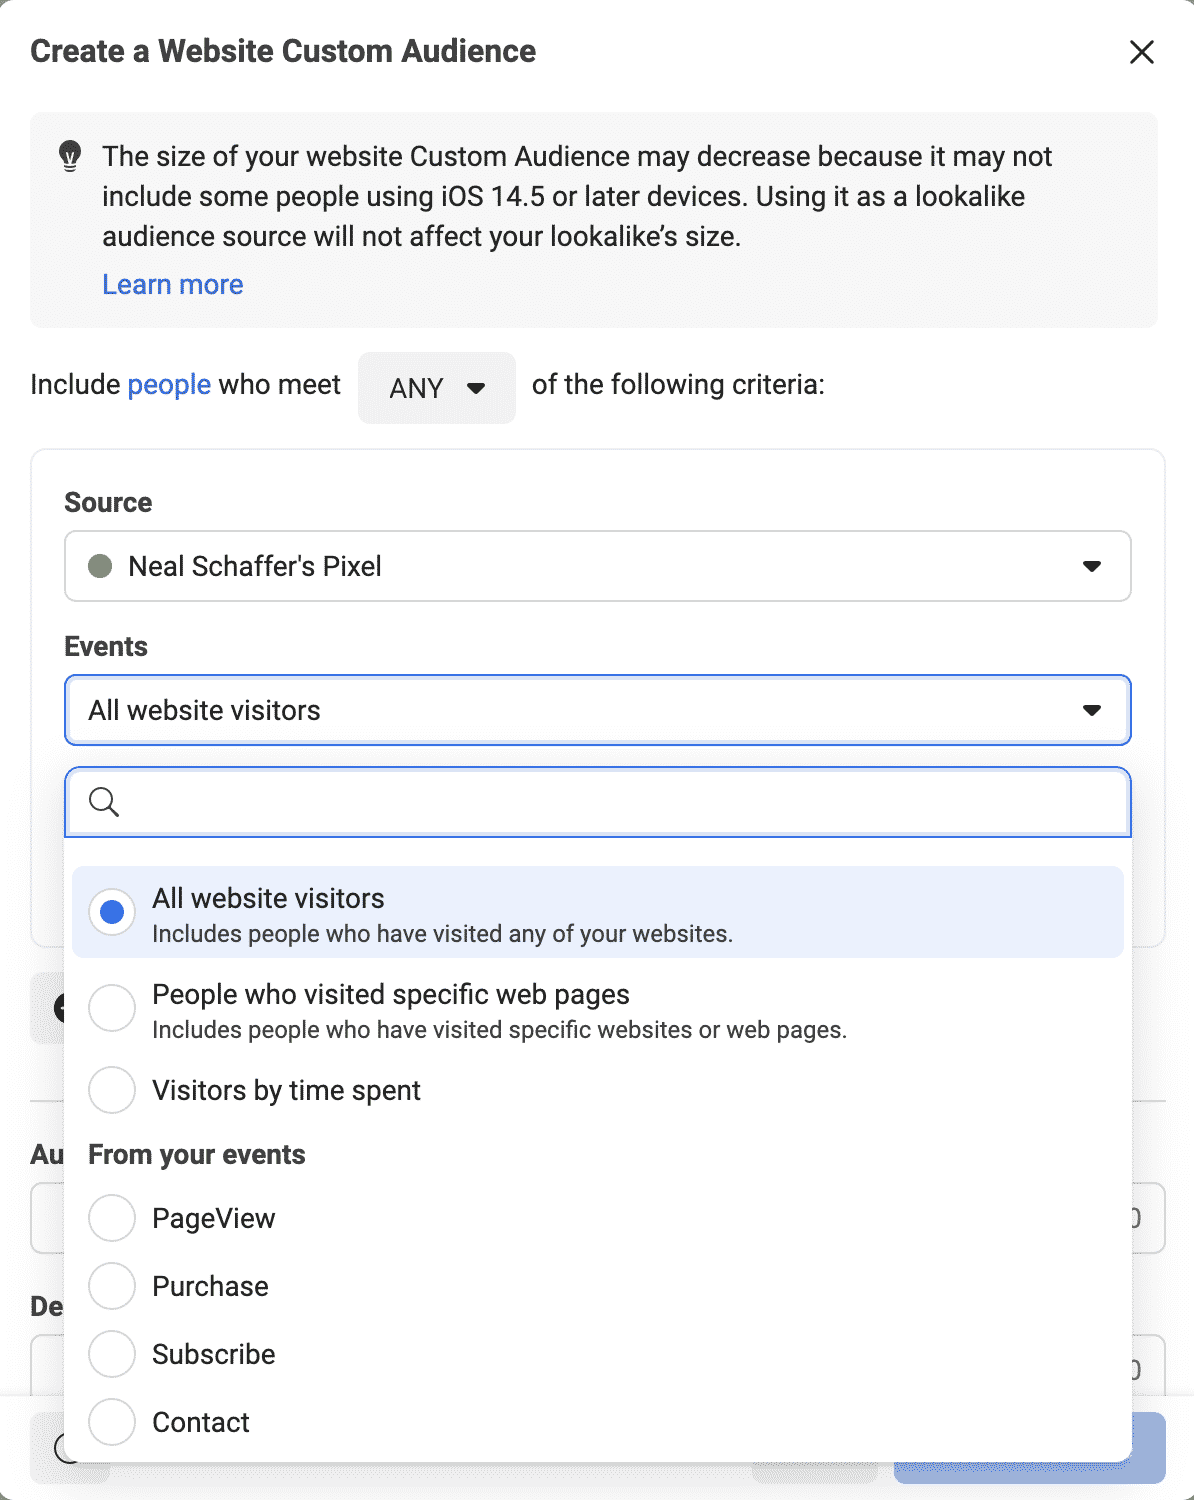Click the people hyperlink in the criteria sentence

click(167, 384)
